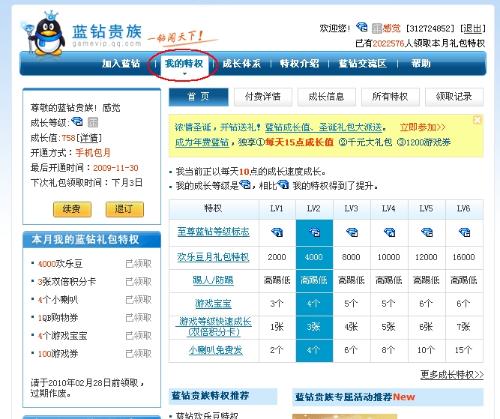Viewport: 500px width, 419px height.
Task: Click diamond icon after 相比 text
Action: 283,185
